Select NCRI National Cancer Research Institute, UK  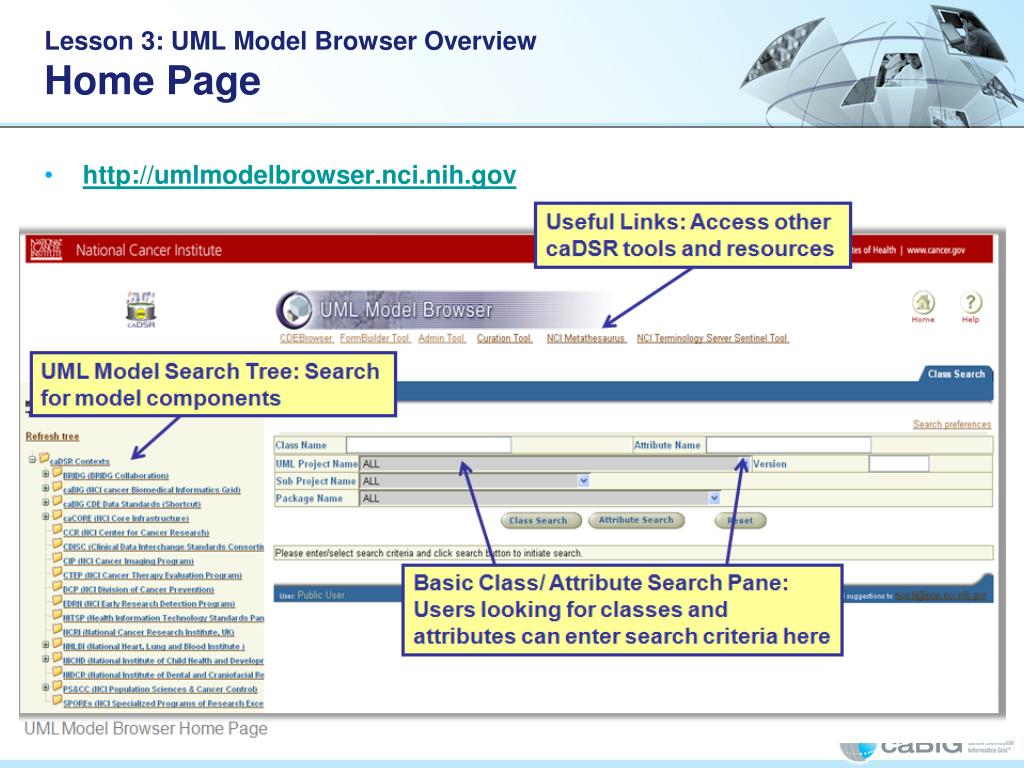[x=148, y=632]
